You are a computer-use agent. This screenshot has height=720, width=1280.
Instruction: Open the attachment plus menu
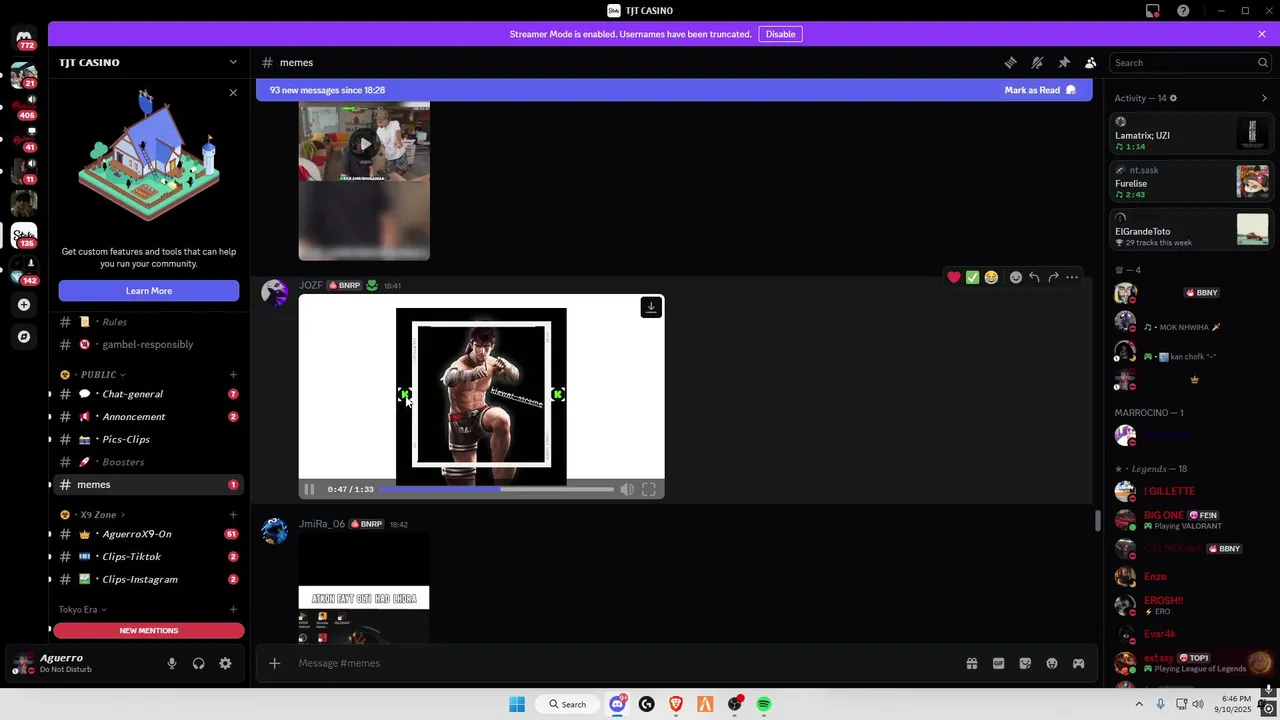point(274,663)
